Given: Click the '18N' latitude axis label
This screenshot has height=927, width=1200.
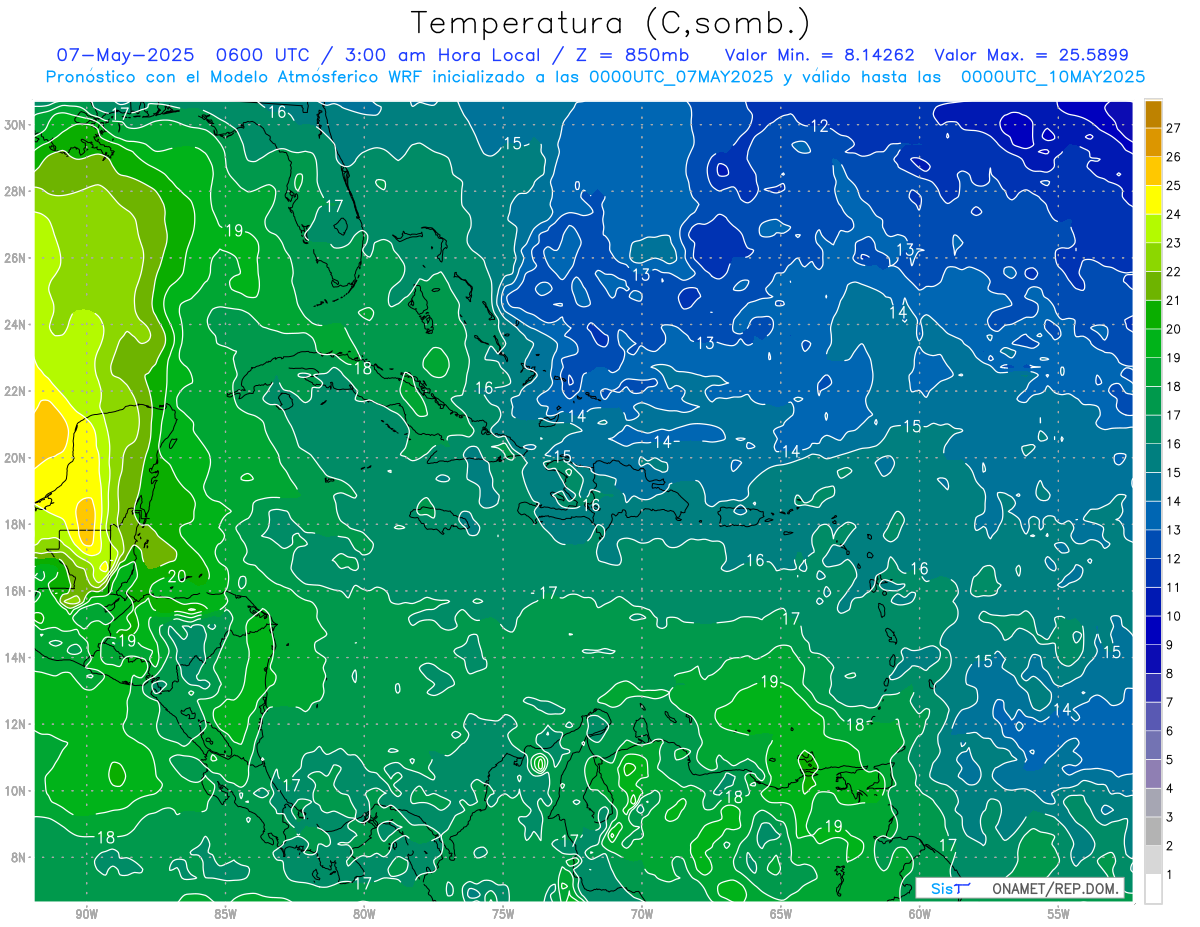Looking at the screenshot, I should 14,524.
